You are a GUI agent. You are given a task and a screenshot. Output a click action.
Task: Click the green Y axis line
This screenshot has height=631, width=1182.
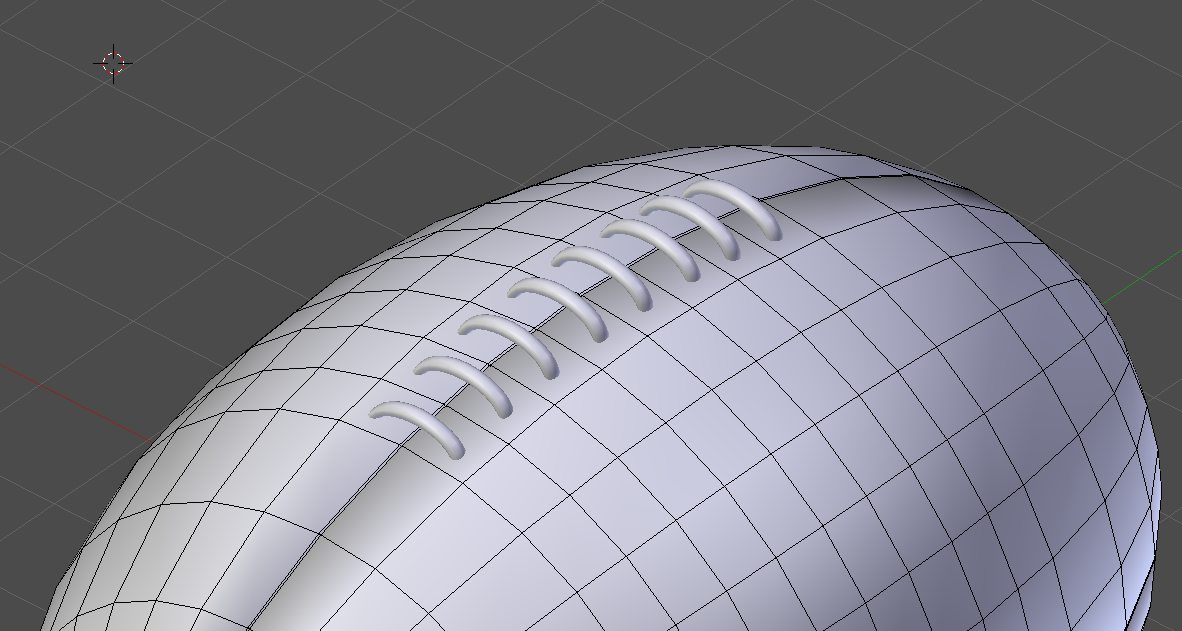[x=1142, y=277]
